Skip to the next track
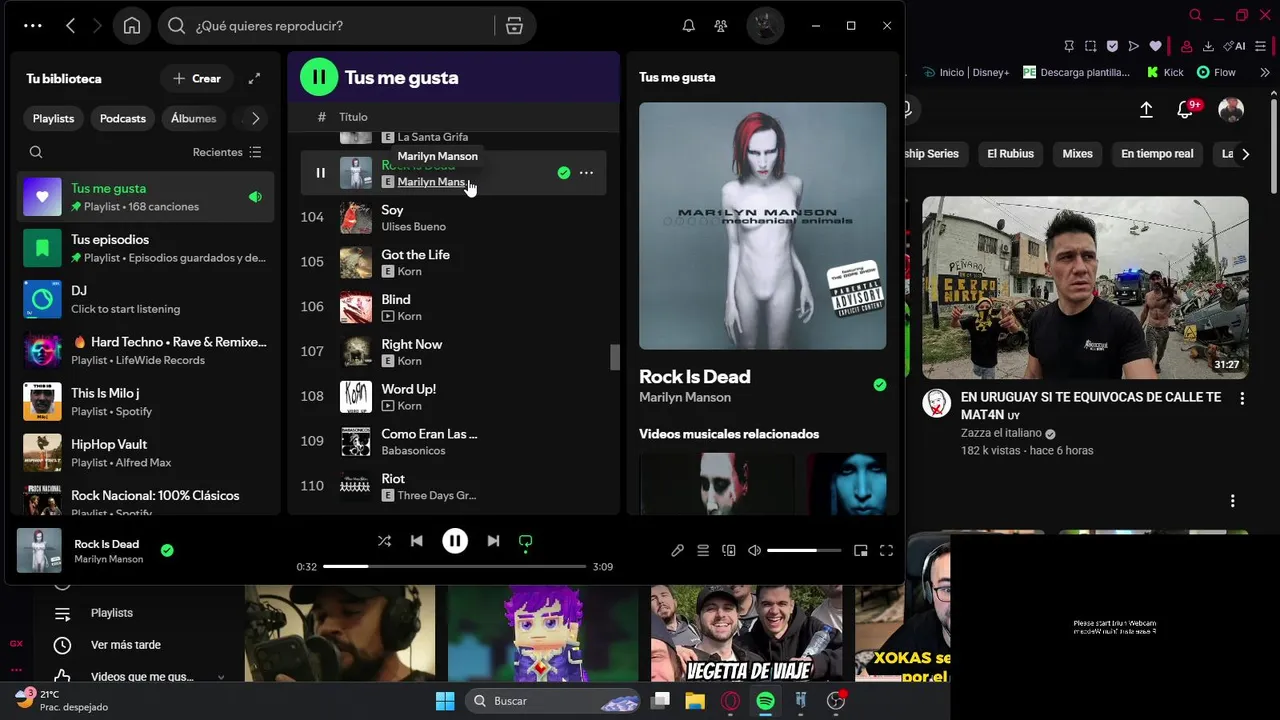 (x=493, y=541)
